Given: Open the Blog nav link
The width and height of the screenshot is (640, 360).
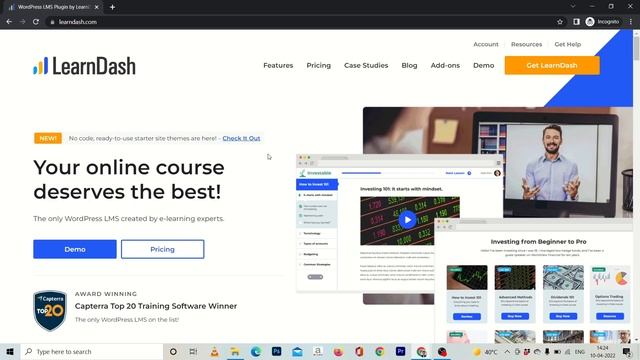Looking at the screenshot, I should point(409,65).
